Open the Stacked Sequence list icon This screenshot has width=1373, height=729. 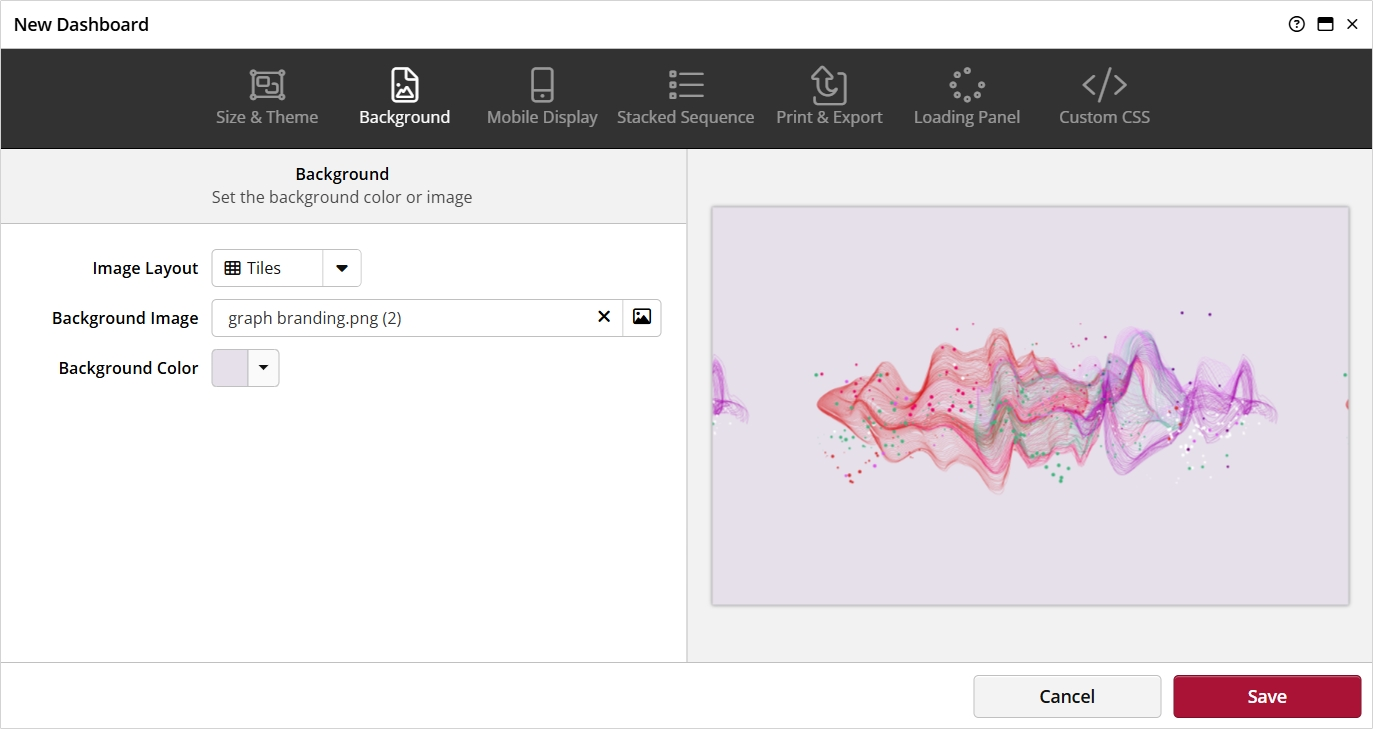click(686, 85)
